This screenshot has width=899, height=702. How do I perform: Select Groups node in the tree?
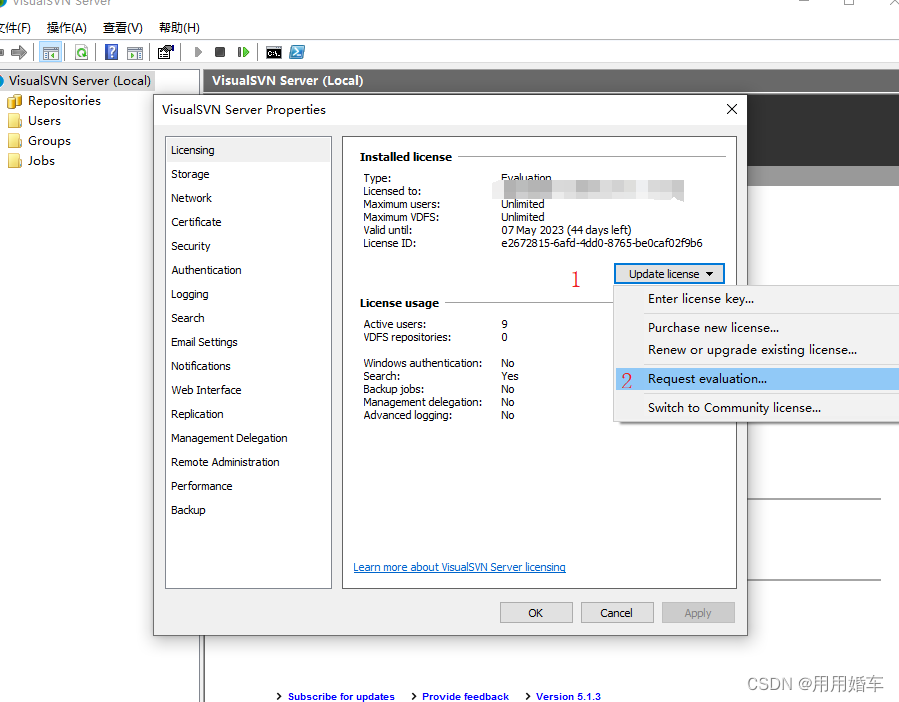tap(49, 141)
